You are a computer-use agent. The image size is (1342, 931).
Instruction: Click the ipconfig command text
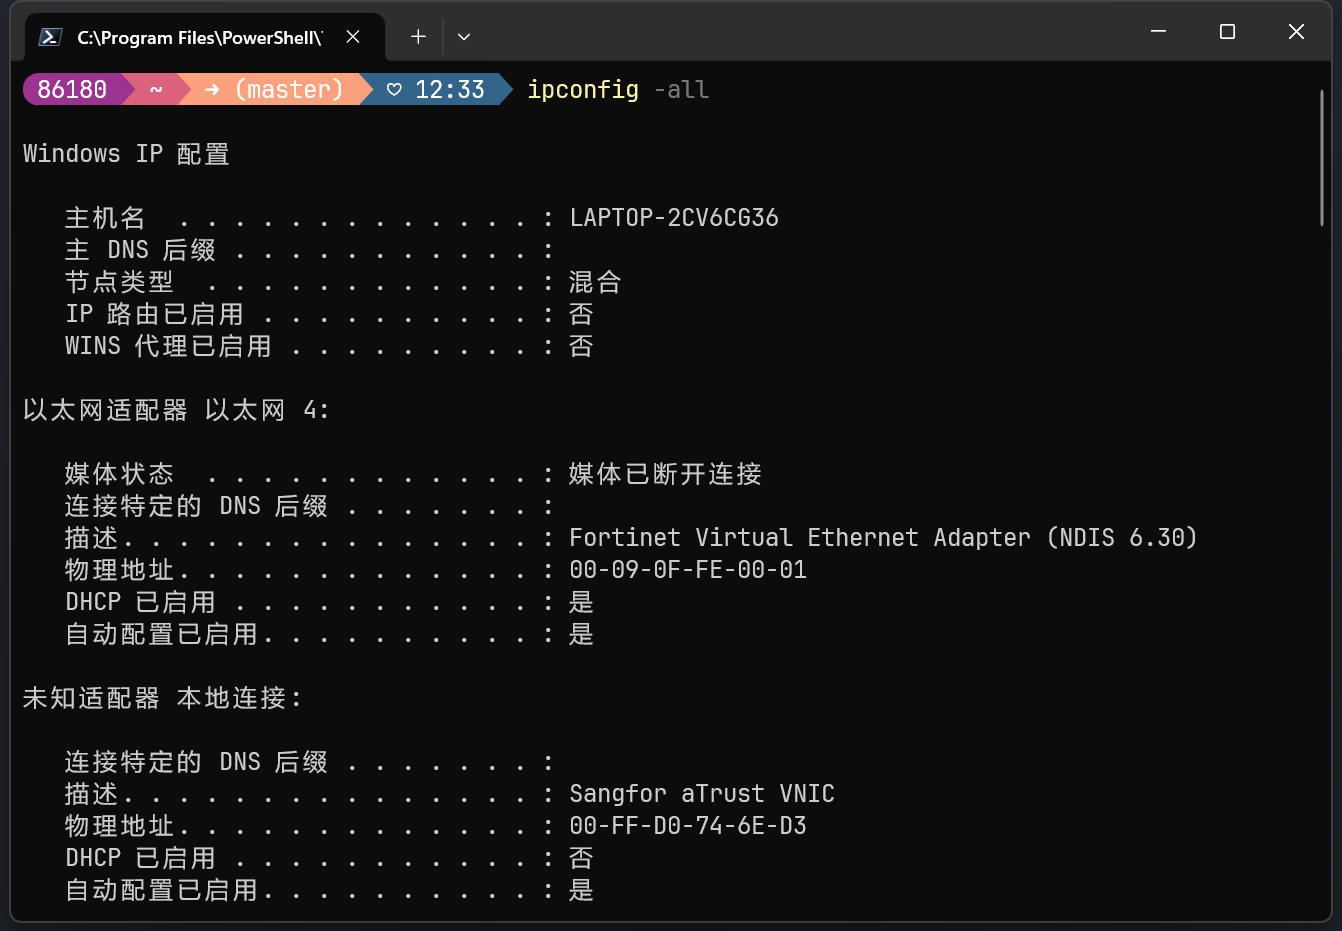click(583, 90)
